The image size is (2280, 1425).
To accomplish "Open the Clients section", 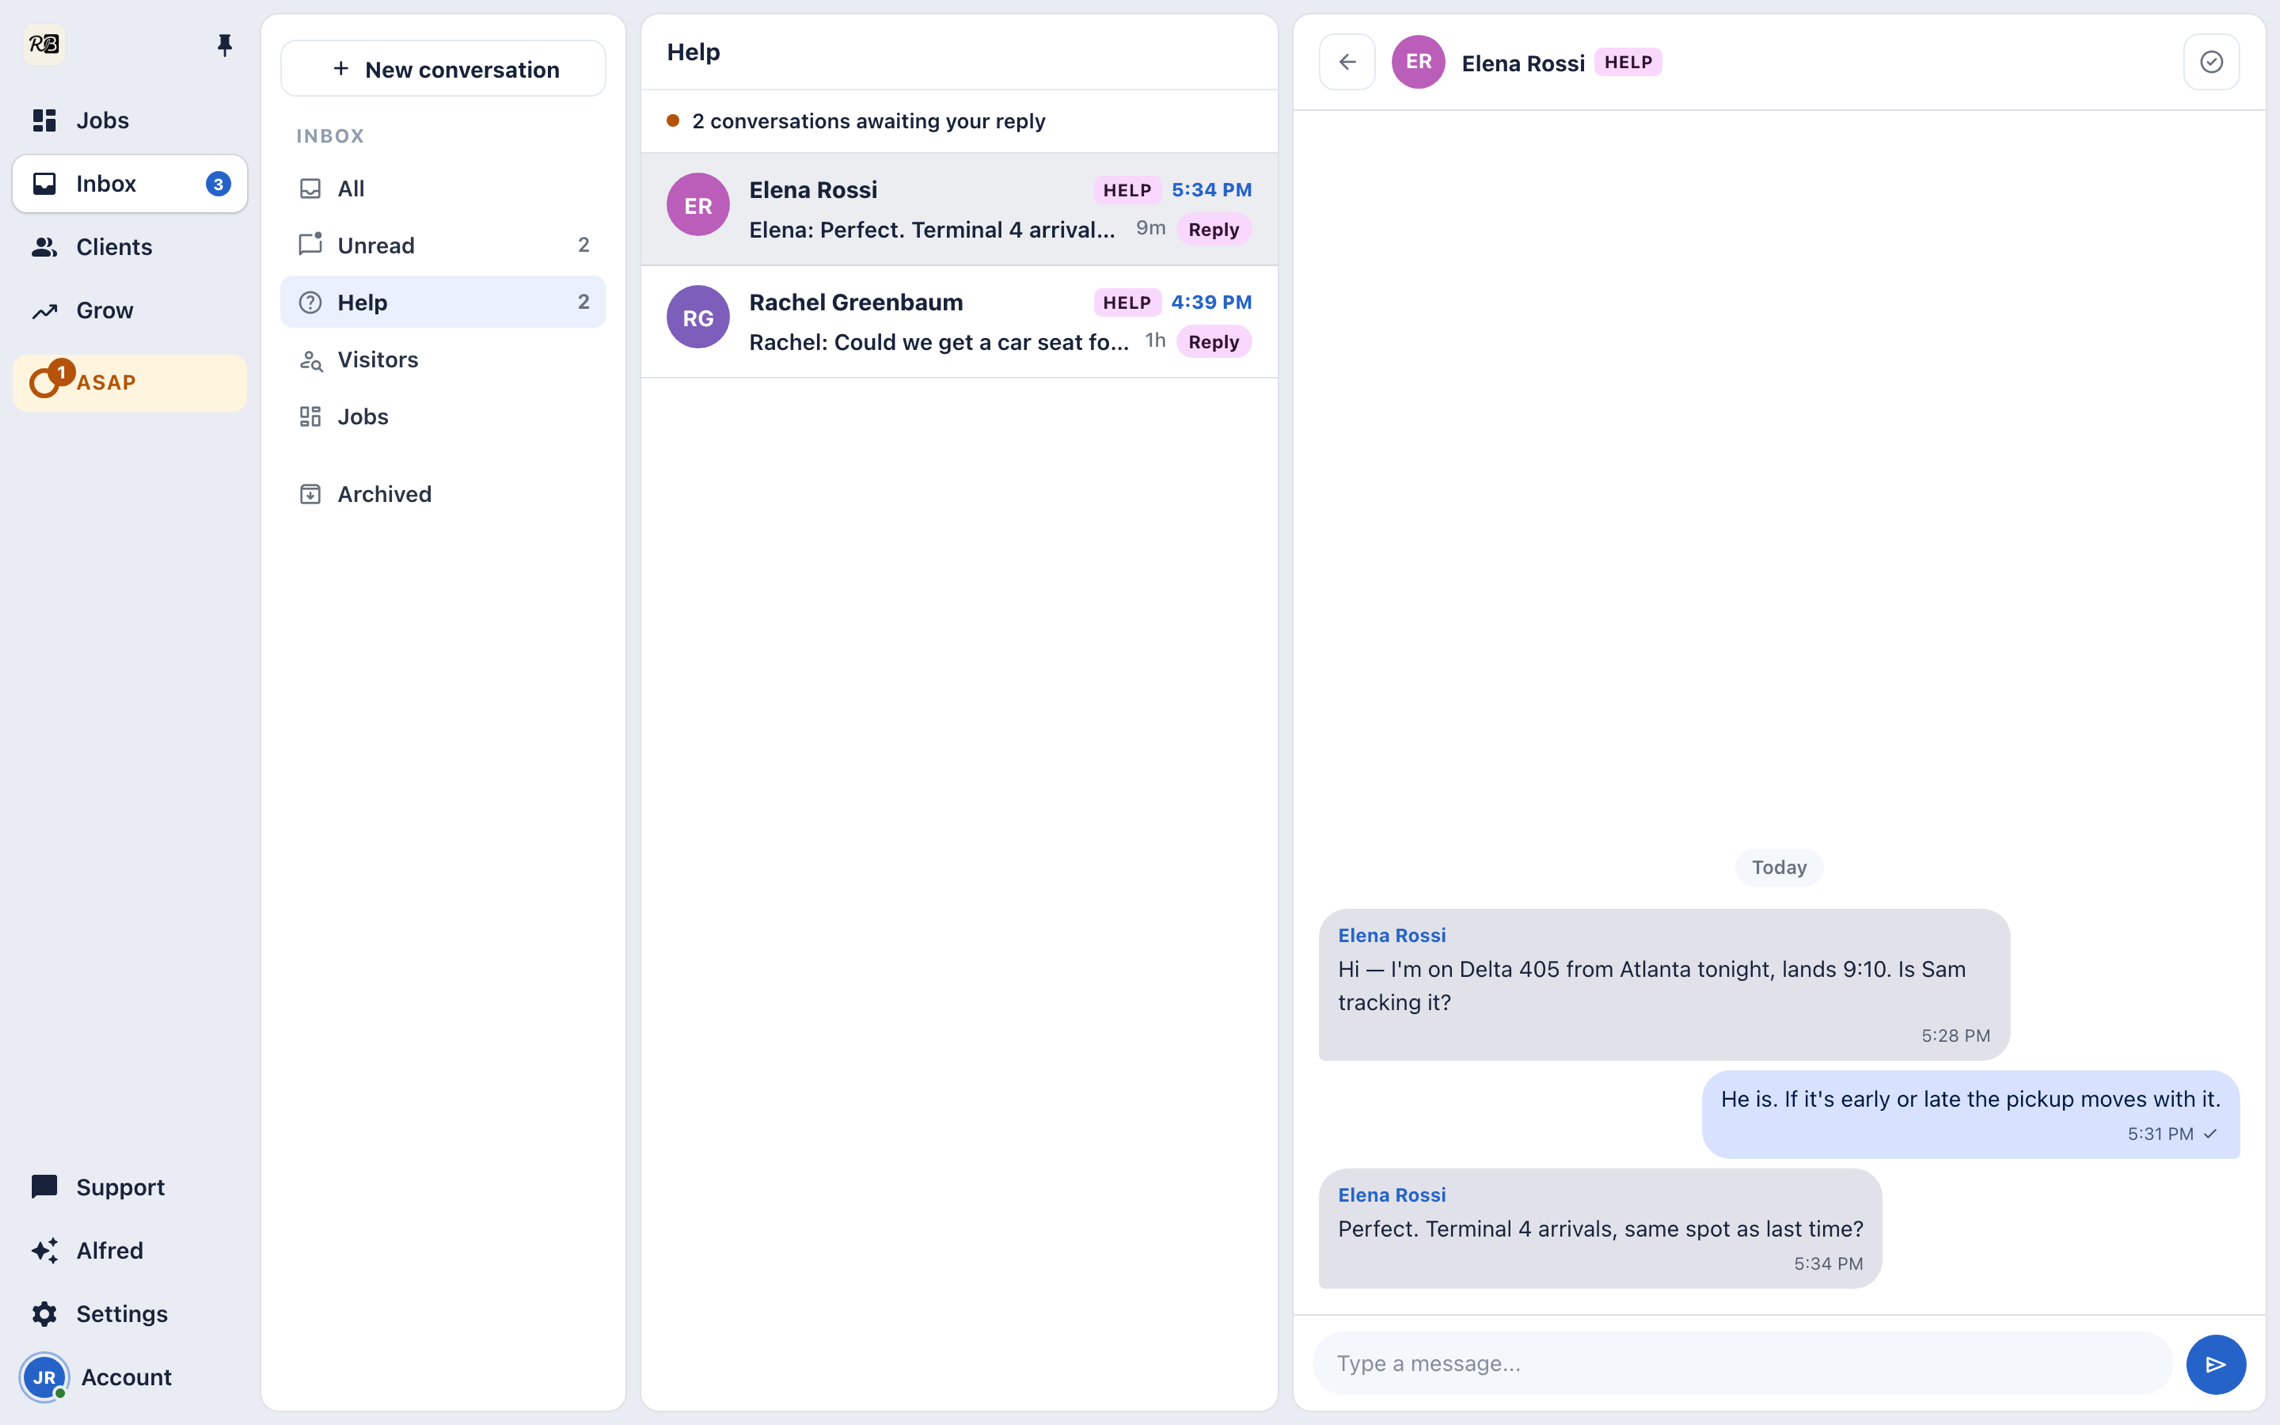I will point(130,247).
